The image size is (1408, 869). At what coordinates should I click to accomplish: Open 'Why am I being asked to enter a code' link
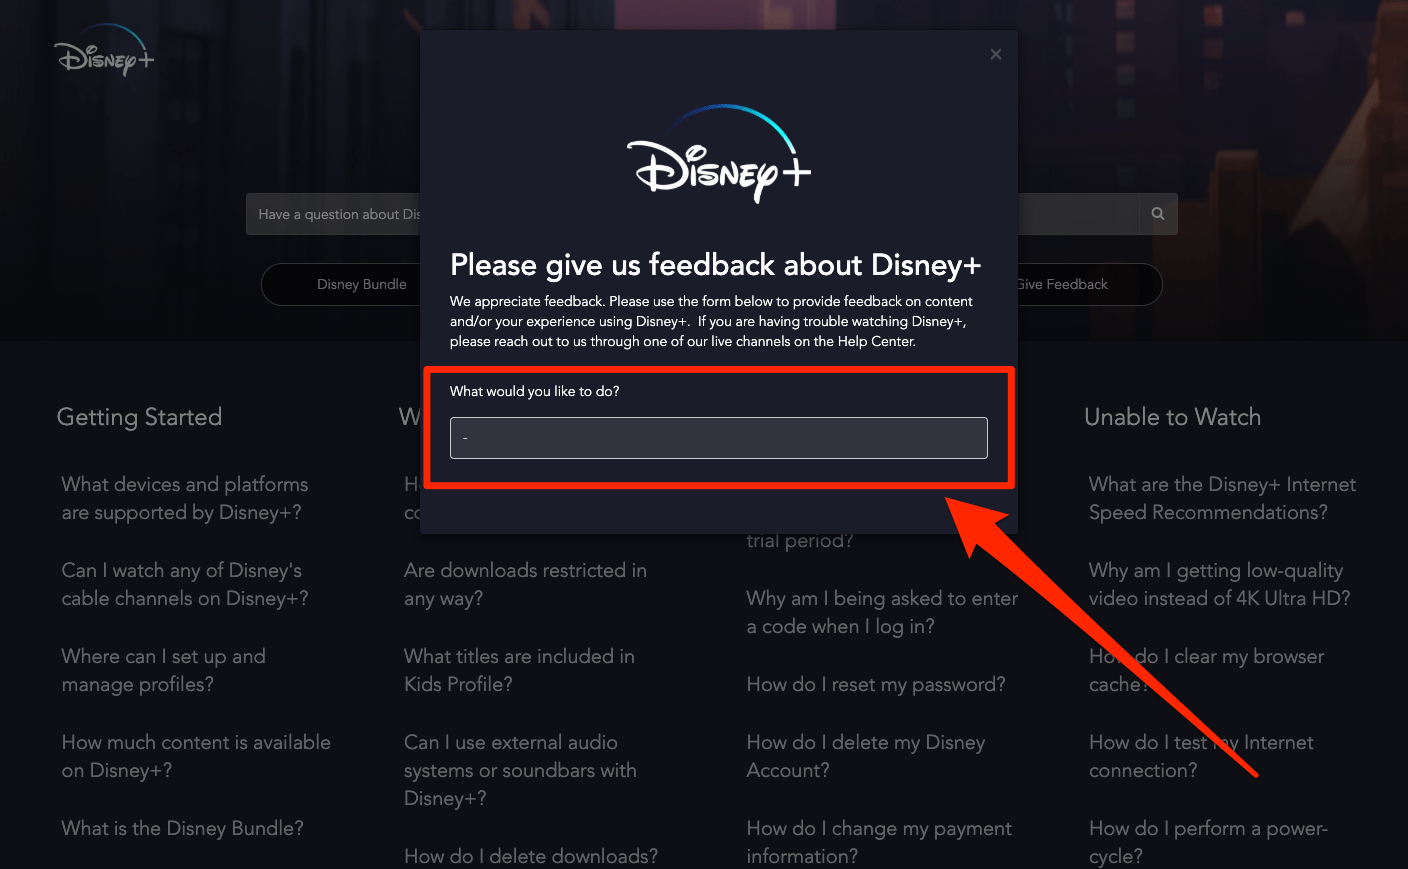coord(882,612)
